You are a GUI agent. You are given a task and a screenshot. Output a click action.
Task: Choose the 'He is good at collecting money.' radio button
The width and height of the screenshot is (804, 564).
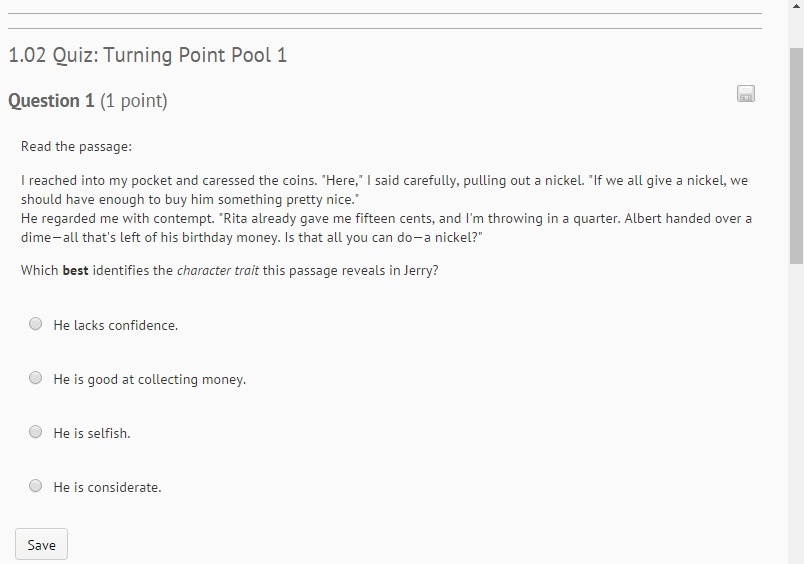(x=36, y=378)
